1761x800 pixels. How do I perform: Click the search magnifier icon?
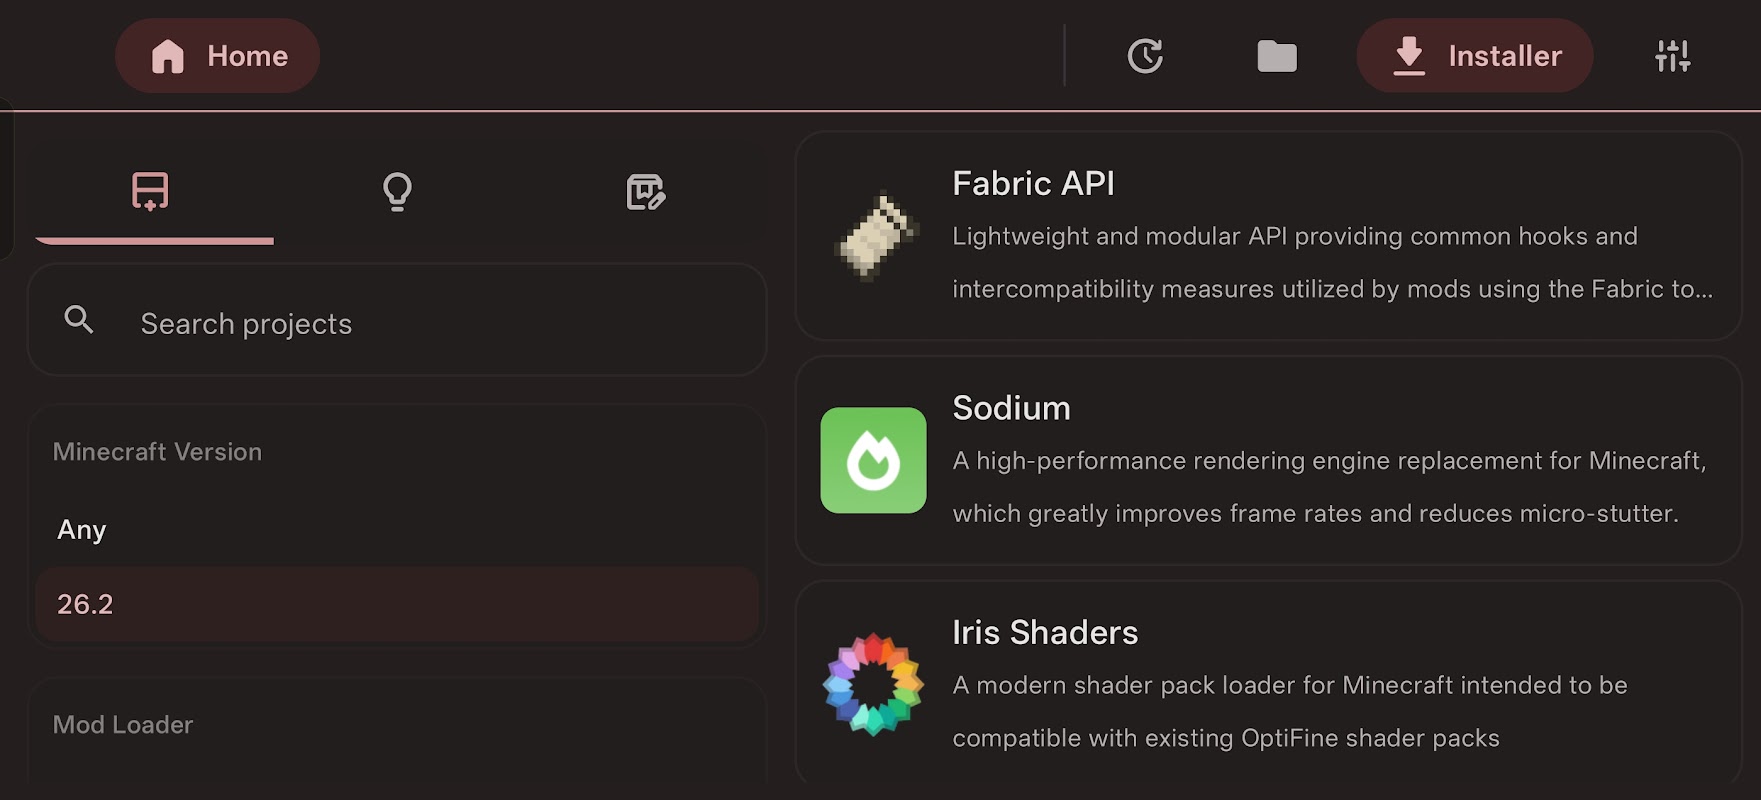79,320
